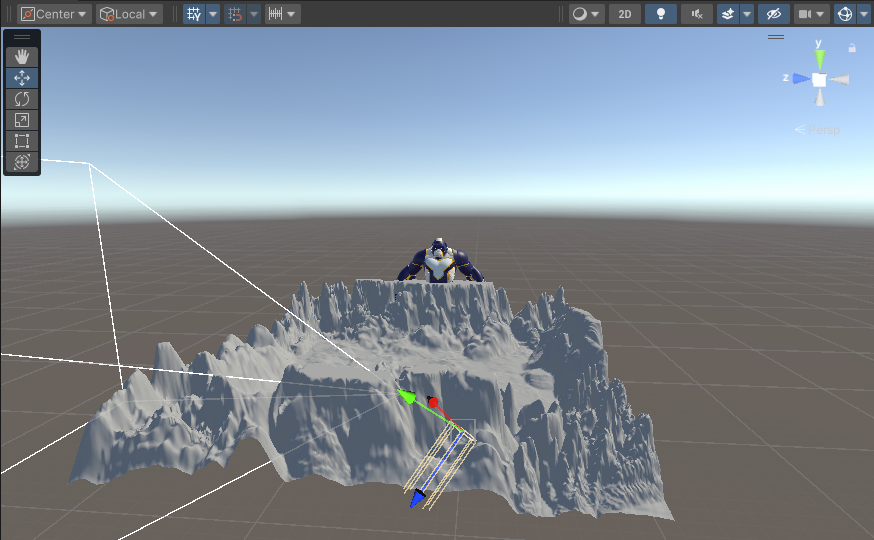The image size is (874, 540).
Task: Click the center cube of orientation gizmo
Action: pos(819,80)
